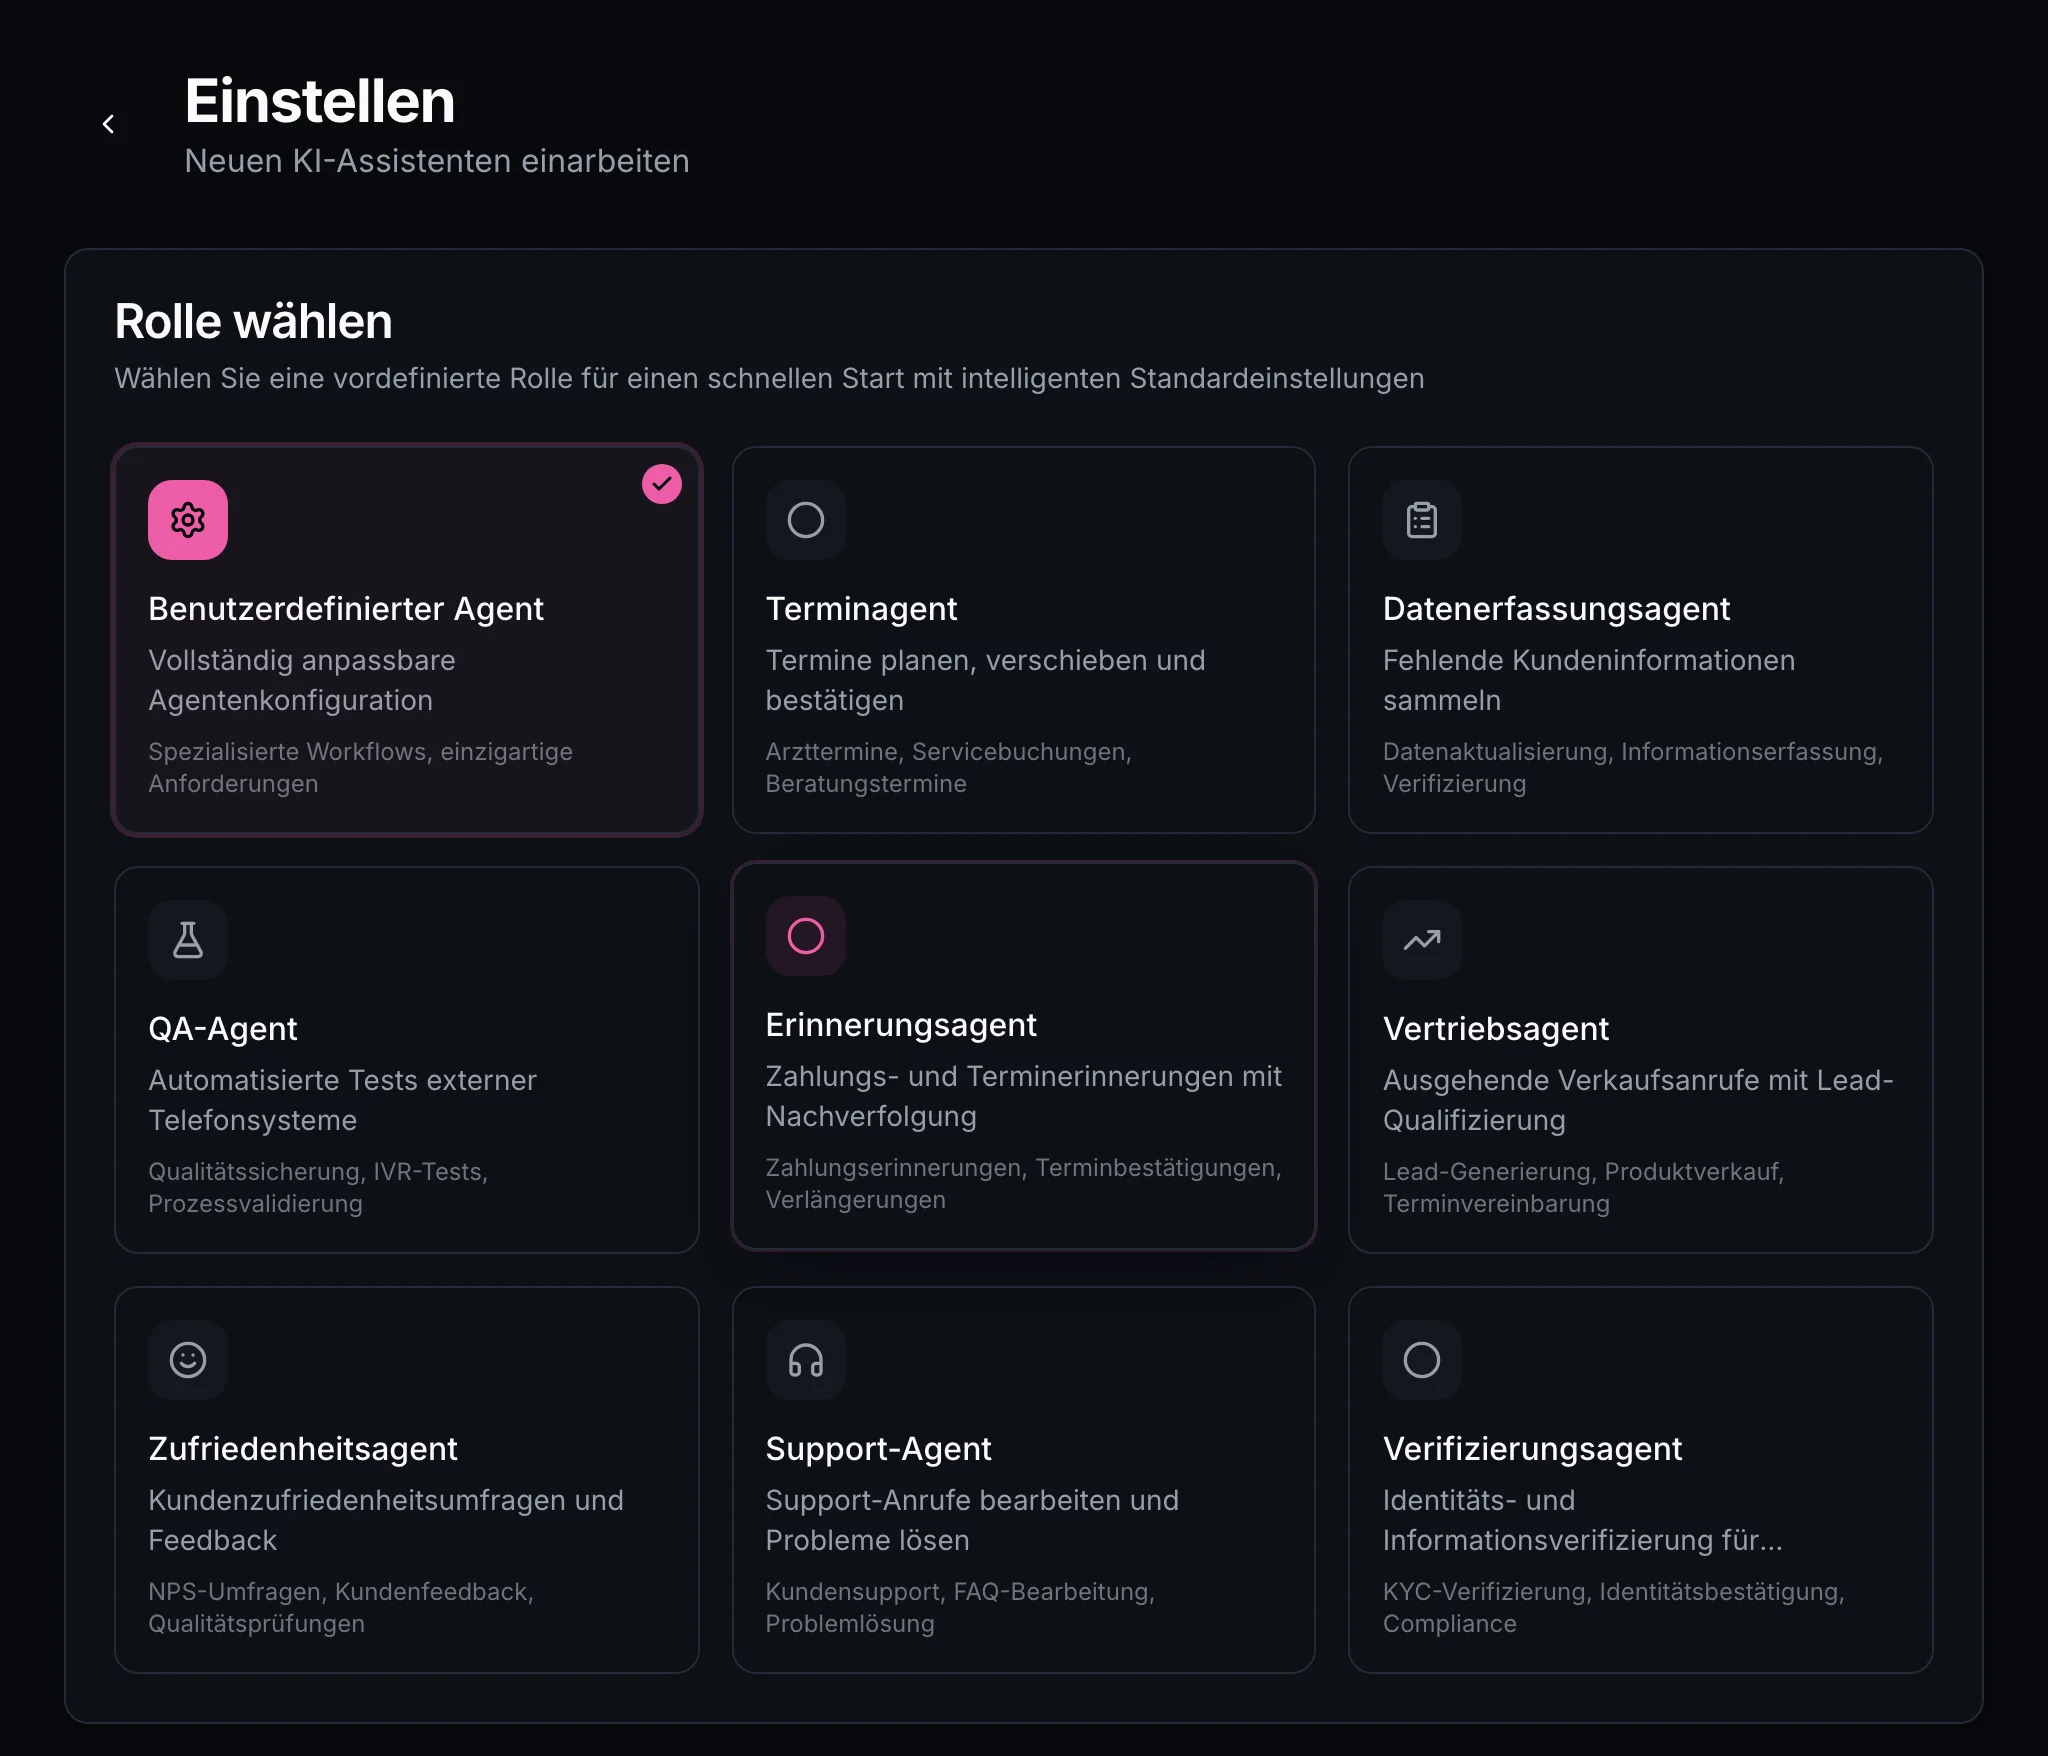
Task: Click the trending chart icon on Vertriebsagent
Action: coord(1421,939)
